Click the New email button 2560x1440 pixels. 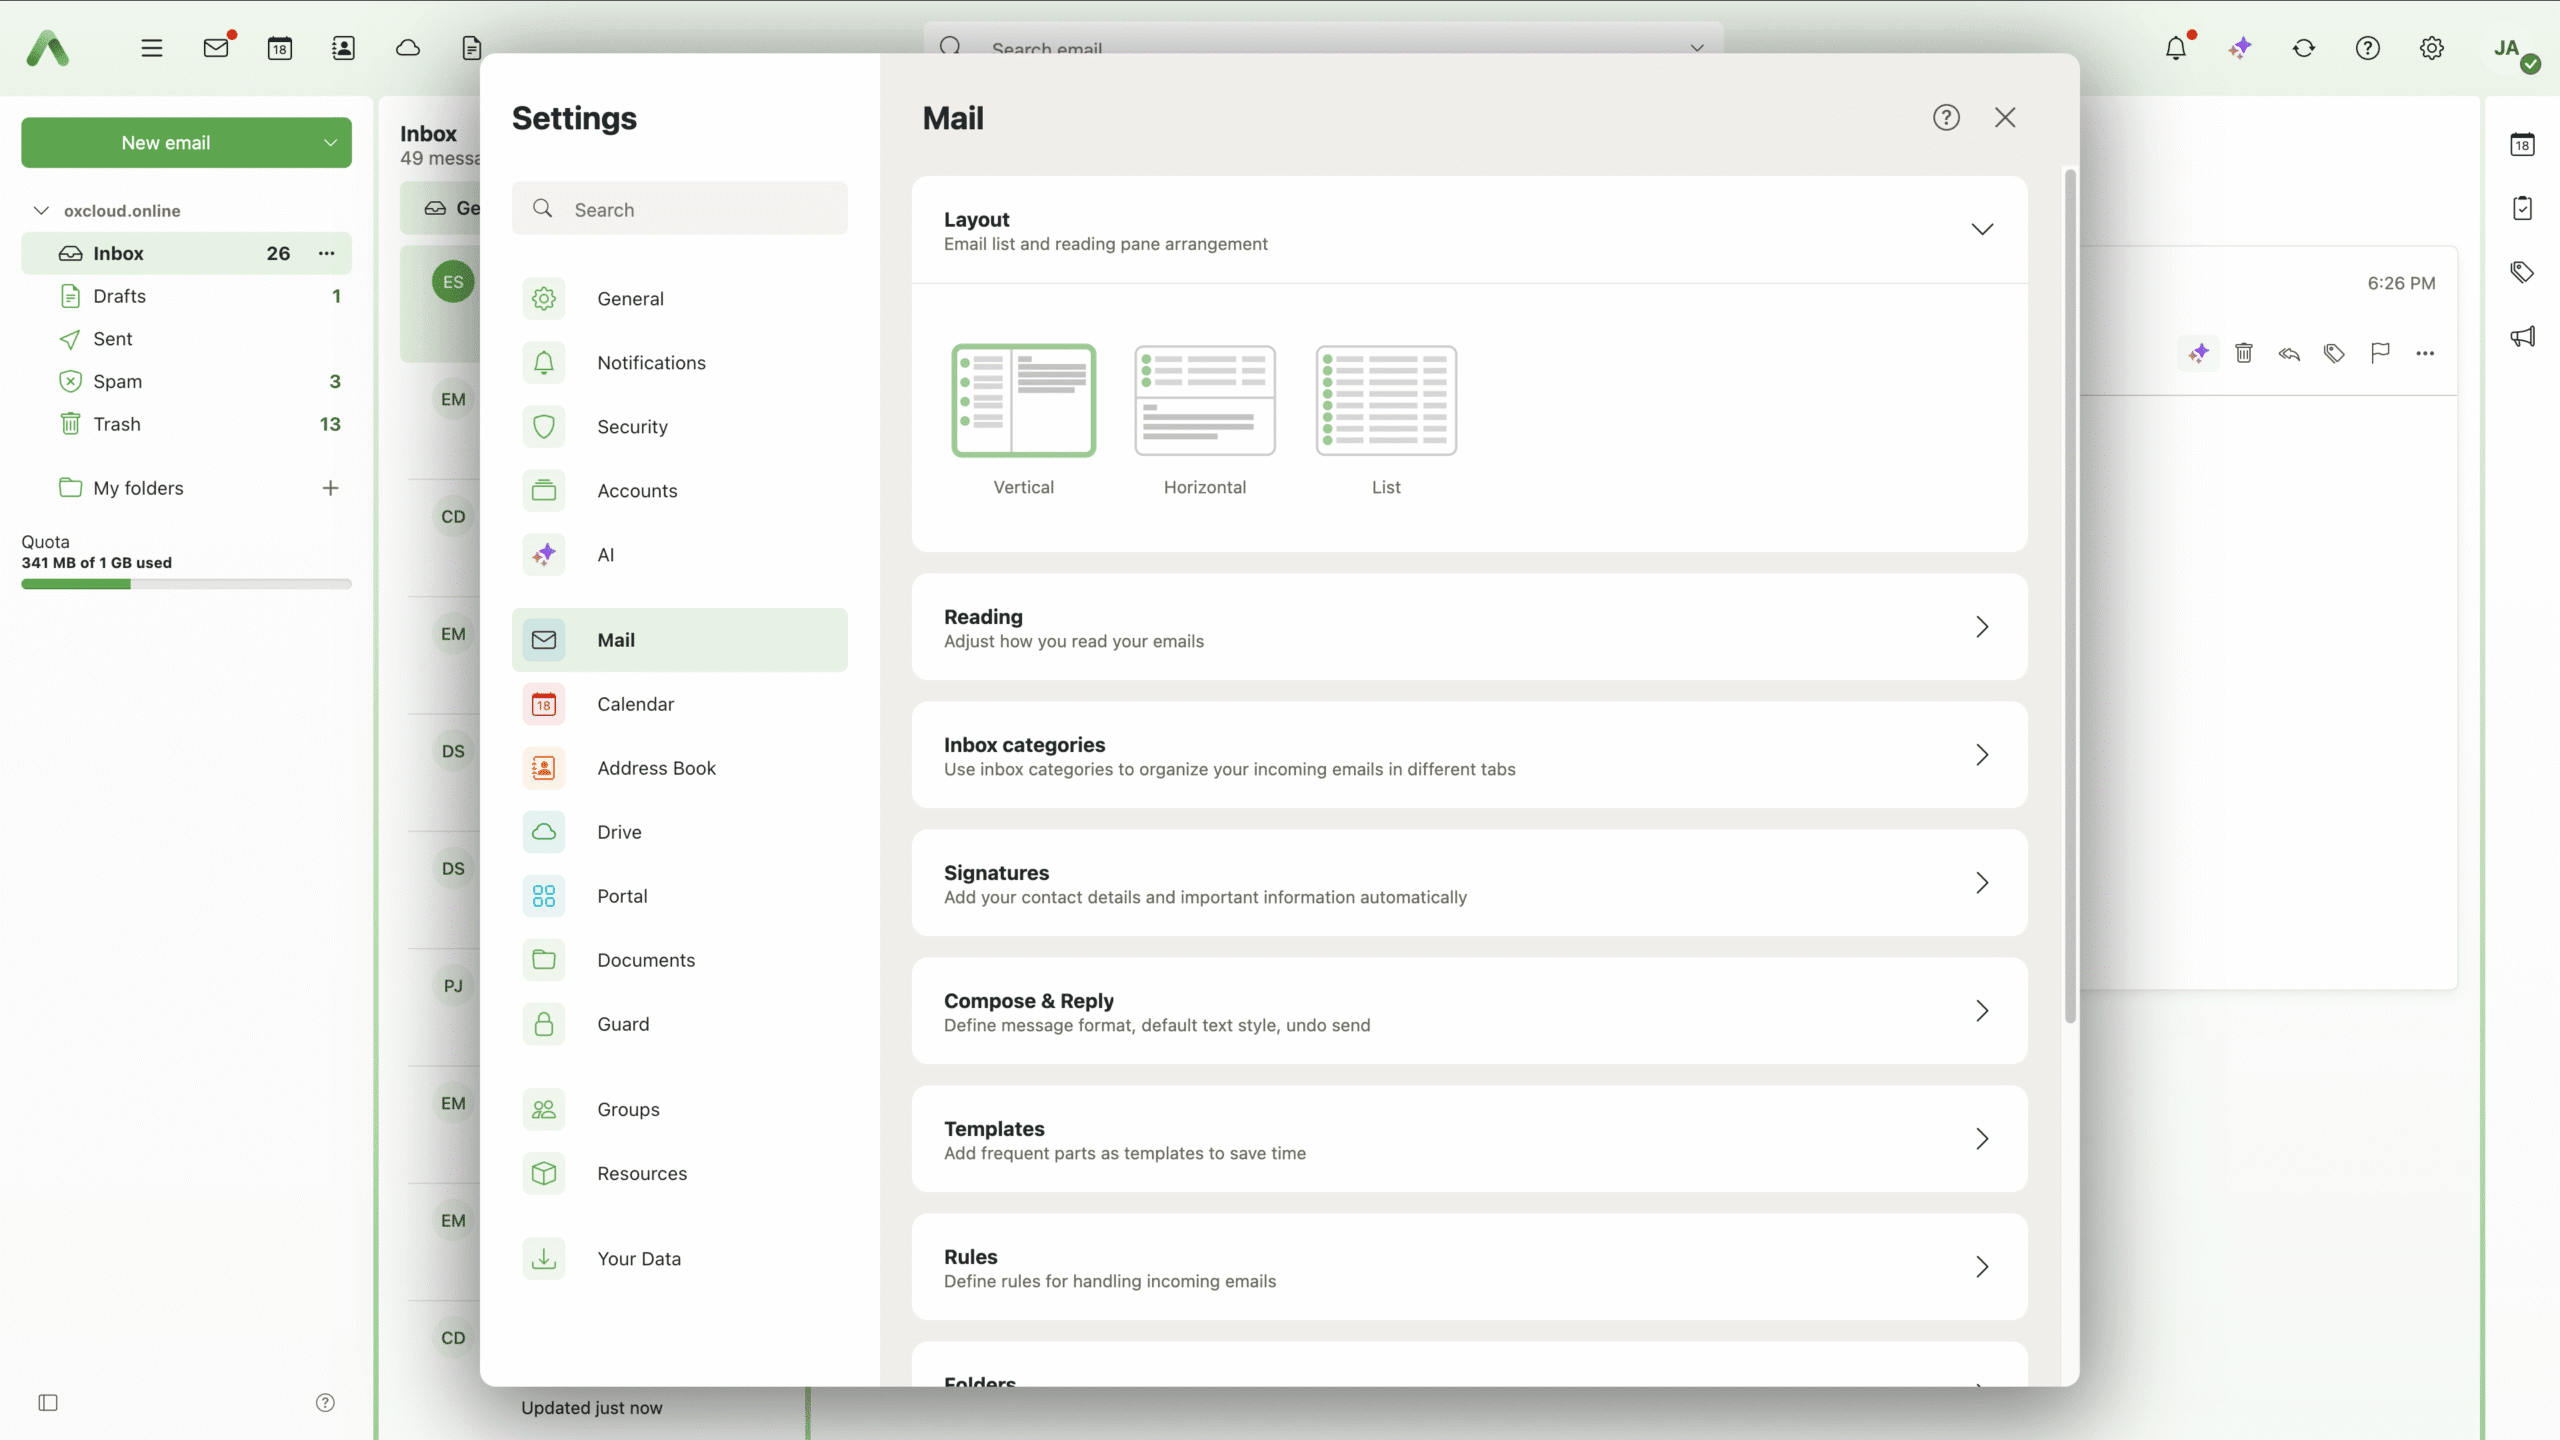tap(166, 143)
